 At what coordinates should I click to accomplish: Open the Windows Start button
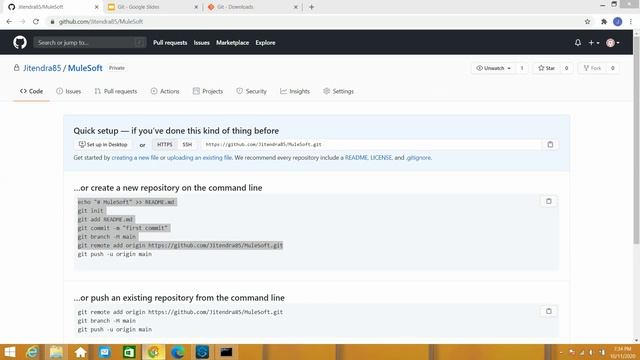point(9,352)
